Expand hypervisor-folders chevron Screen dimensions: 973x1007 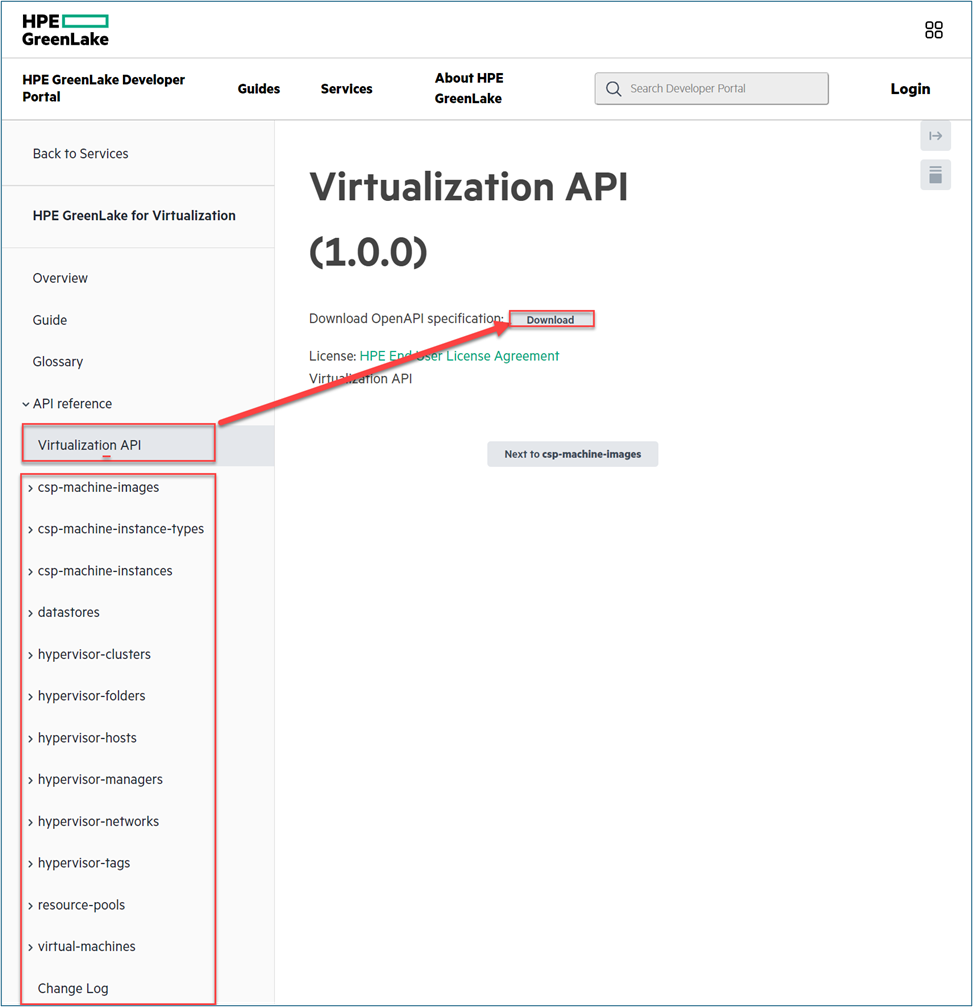[30, 697]
